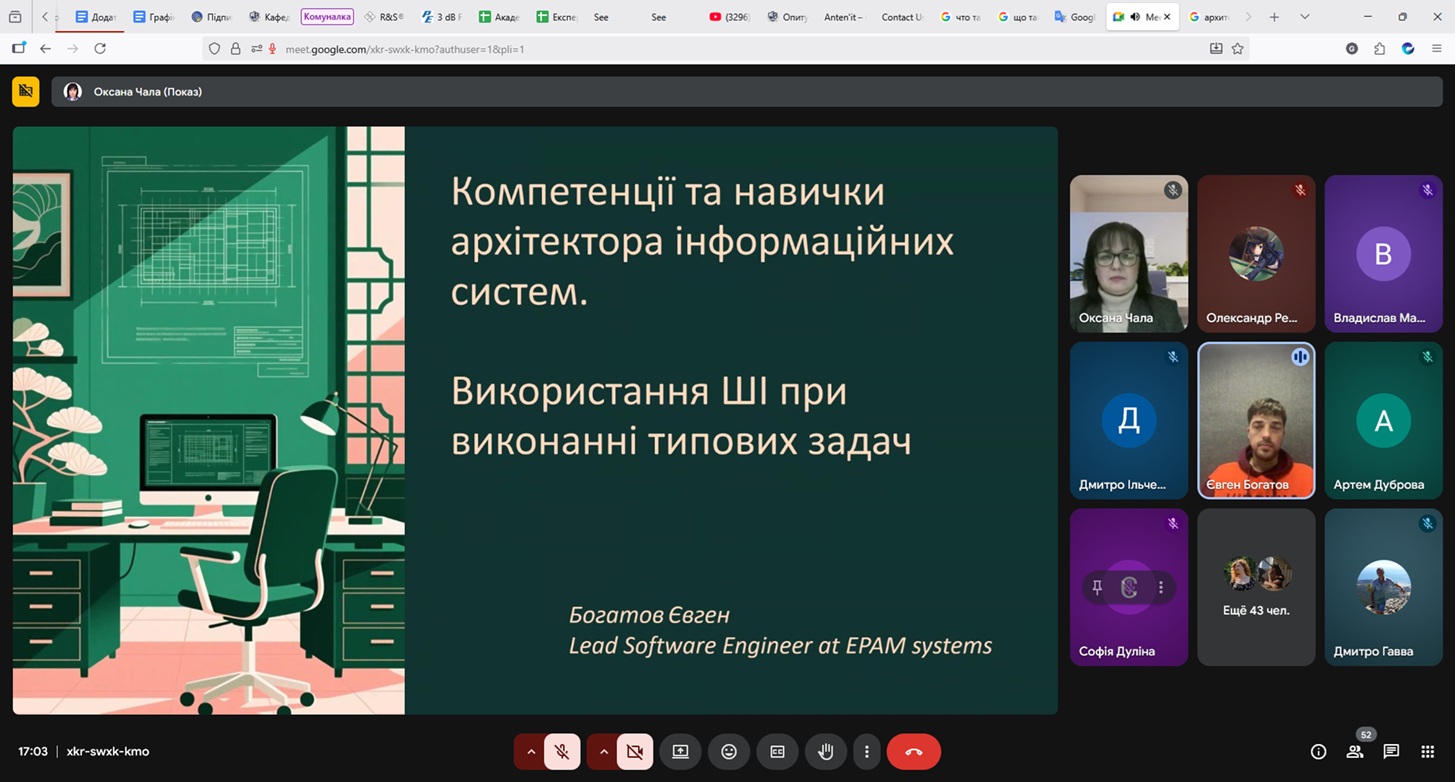Show the participants list with 52 people
This screenshot has width=1456, height=782.
pos(1354,751)
